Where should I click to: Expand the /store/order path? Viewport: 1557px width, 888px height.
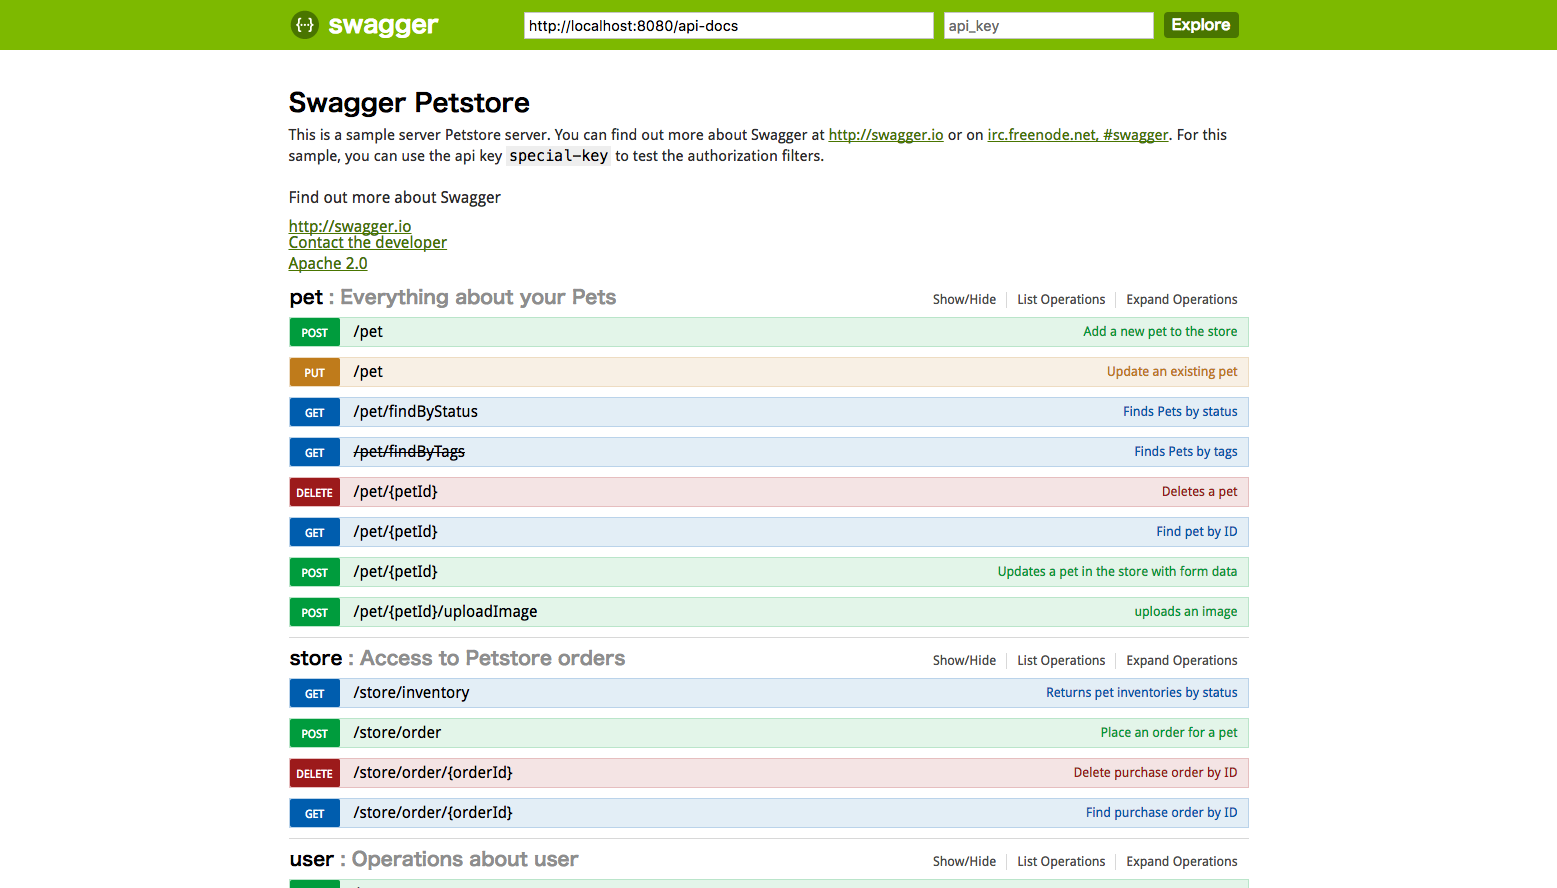[397, 733]
